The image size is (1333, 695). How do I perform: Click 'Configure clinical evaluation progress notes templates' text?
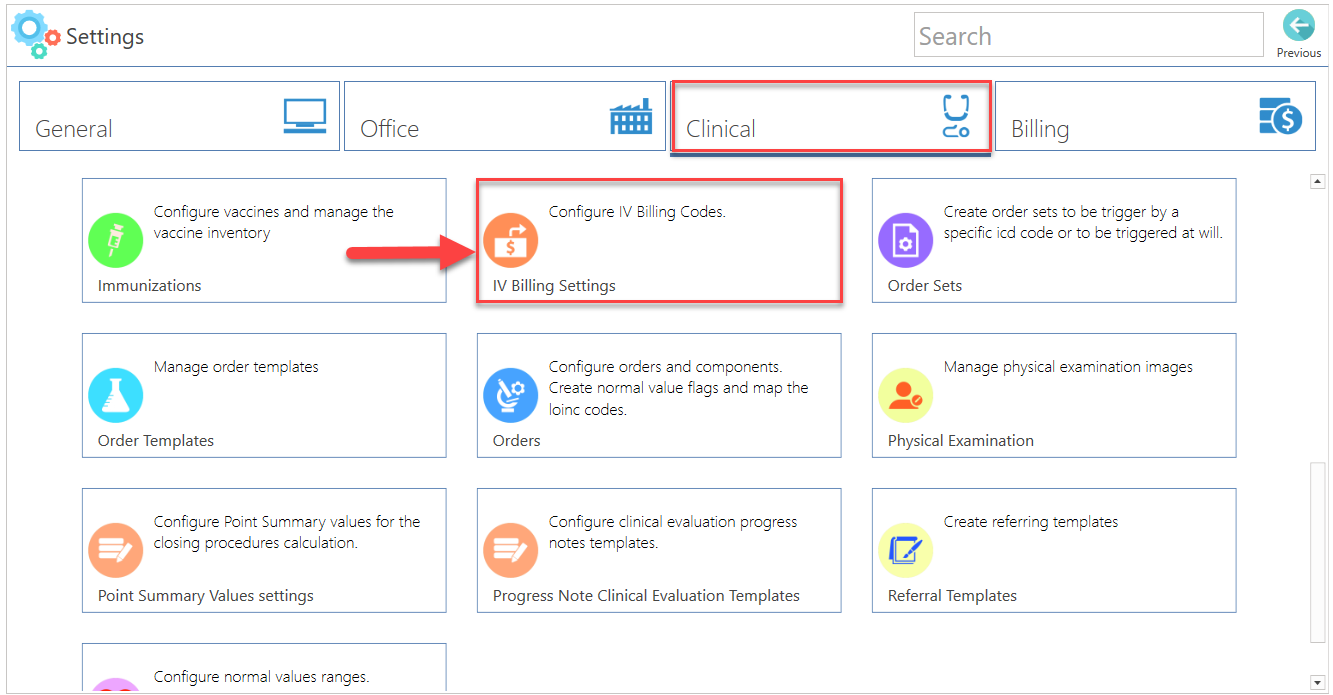[673, 532]
